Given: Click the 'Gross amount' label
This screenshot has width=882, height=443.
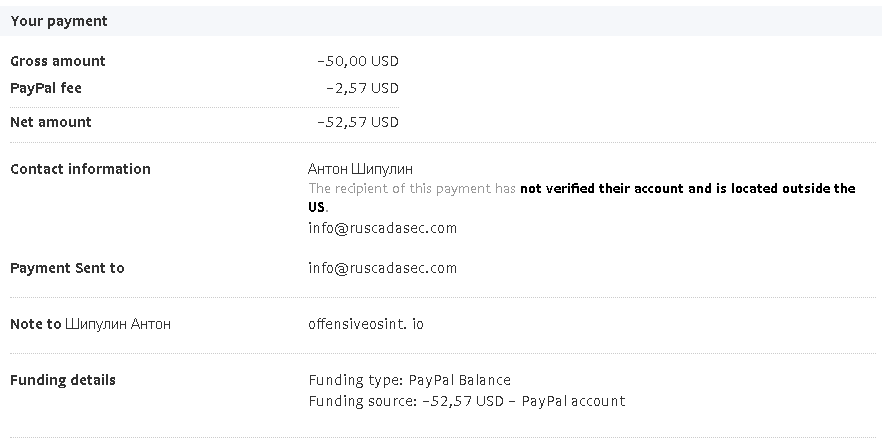Looking at the screenshot, I should click(x=58, y=61).
